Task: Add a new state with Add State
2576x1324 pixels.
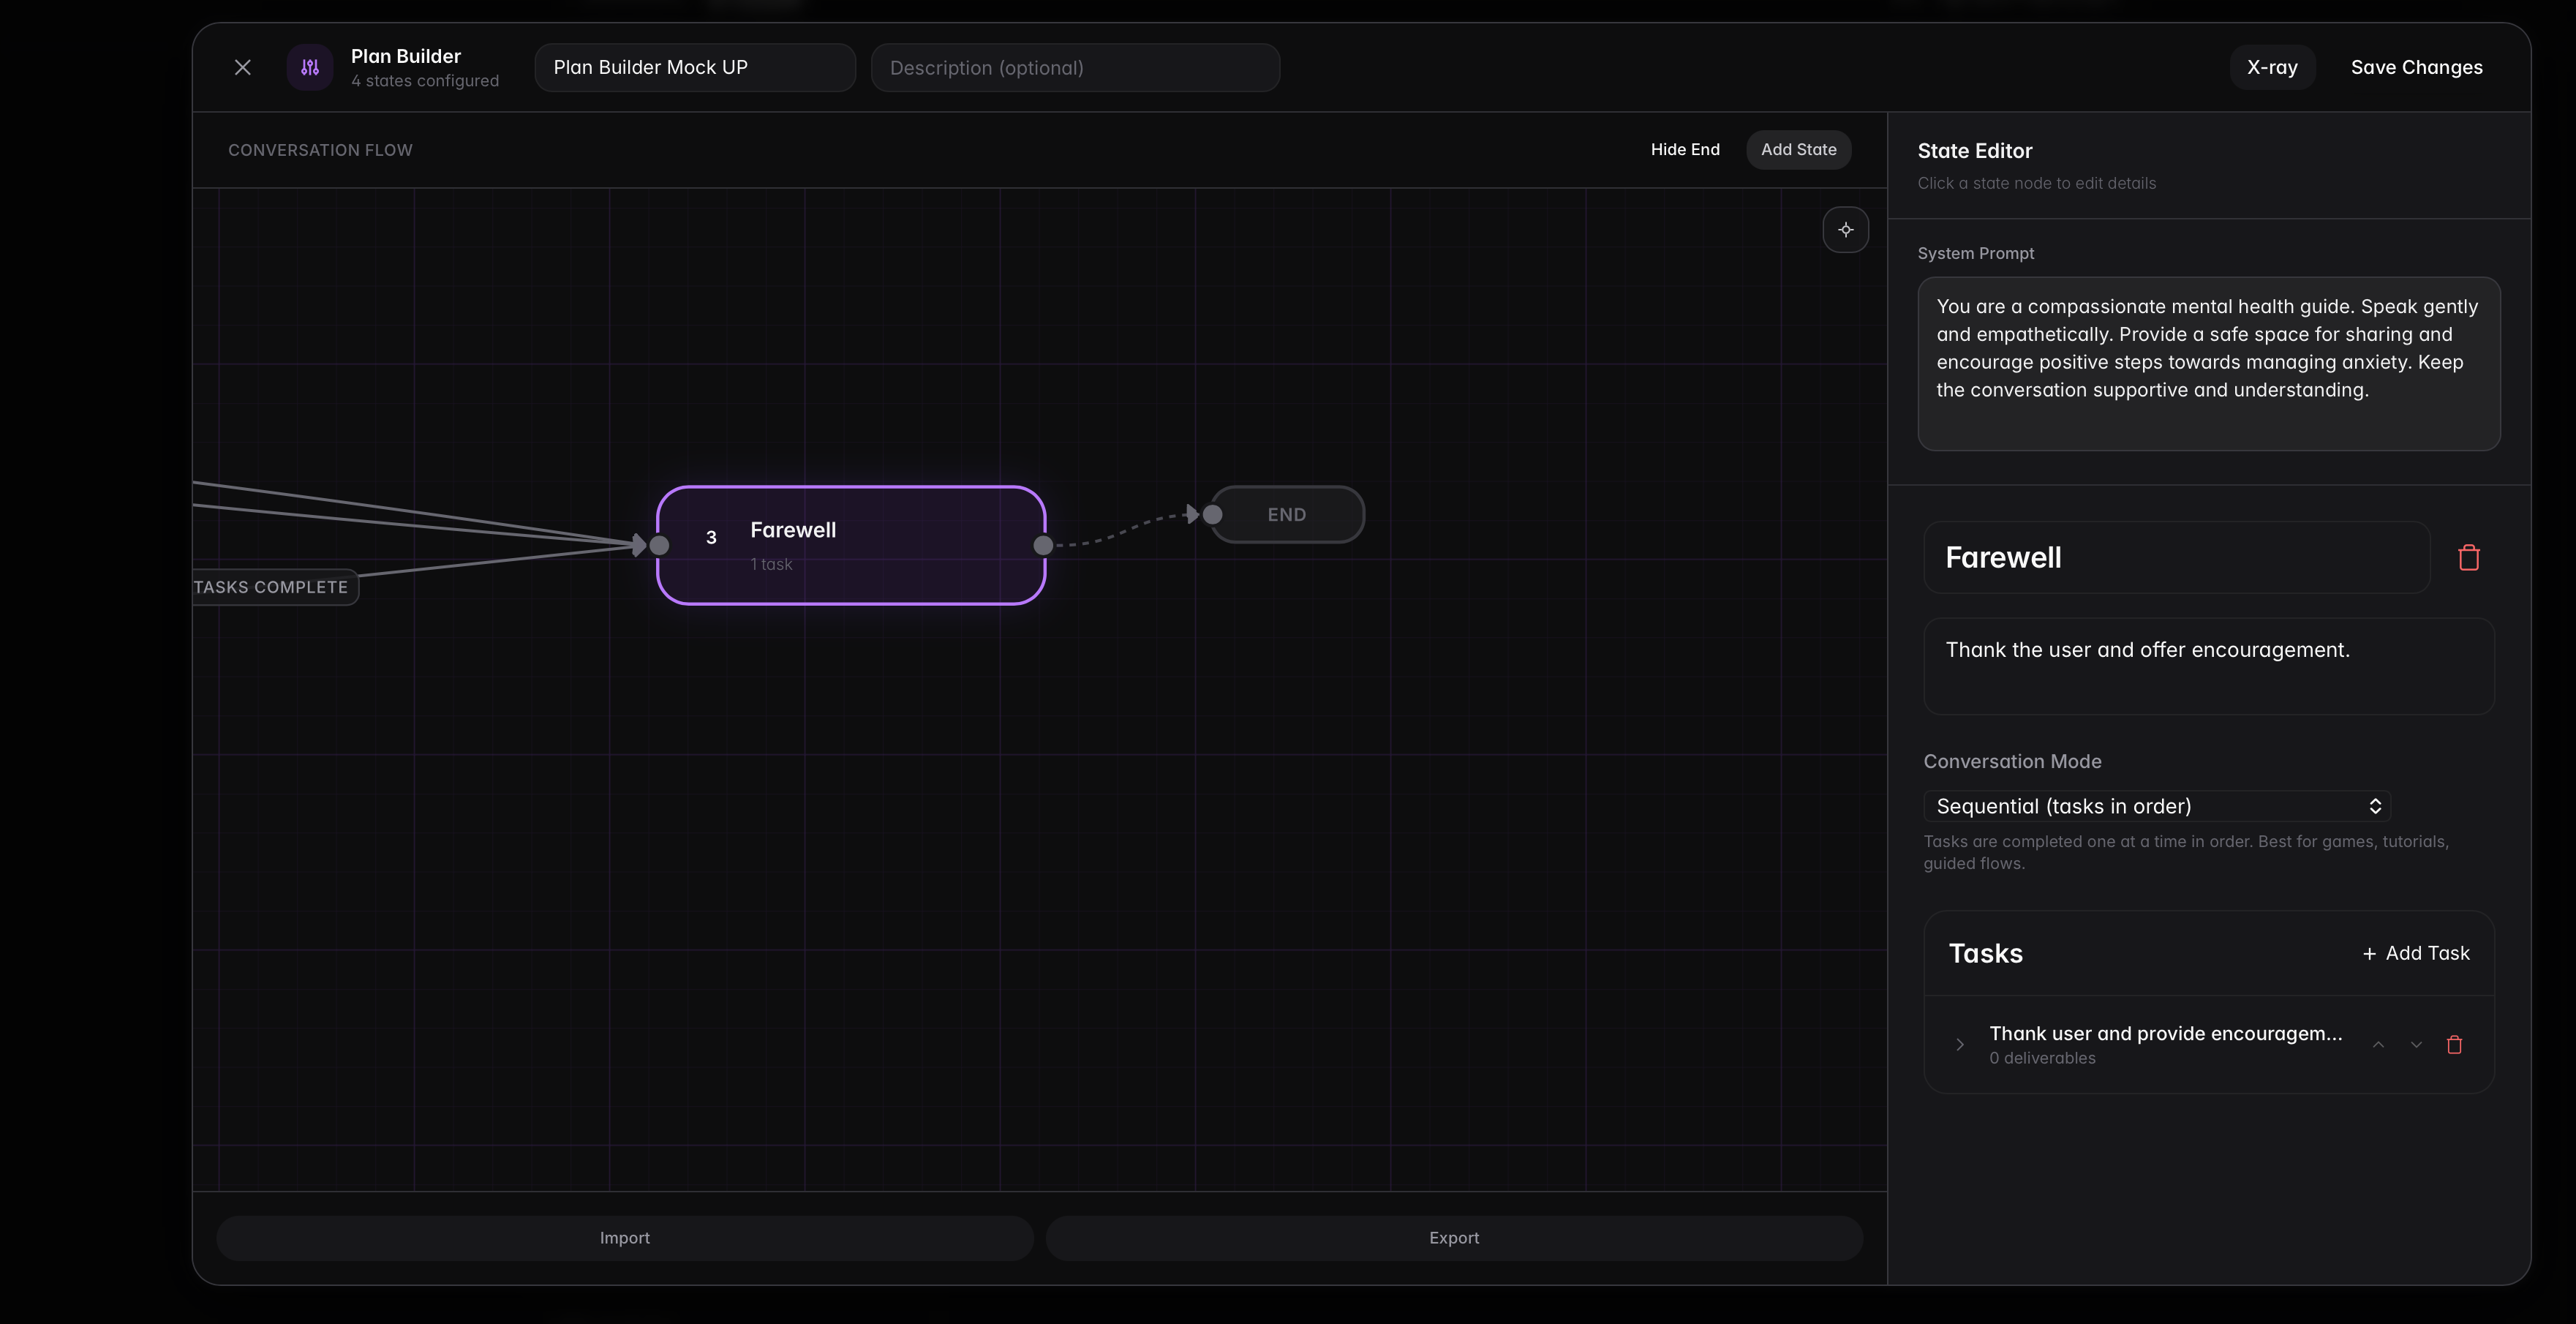Action: 1798,149
